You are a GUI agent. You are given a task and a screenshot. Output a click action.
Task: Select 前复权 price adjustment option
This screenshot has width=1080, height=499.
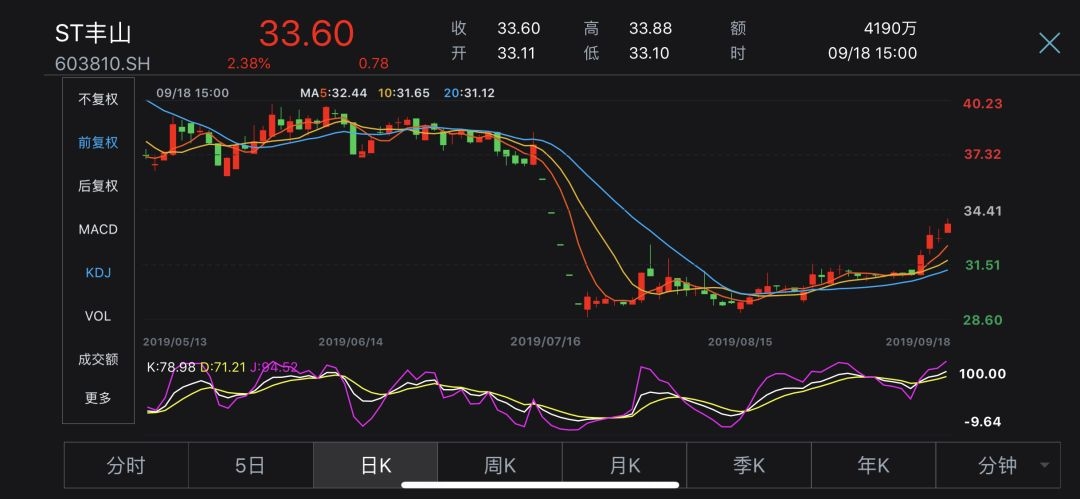click(98, 142)
